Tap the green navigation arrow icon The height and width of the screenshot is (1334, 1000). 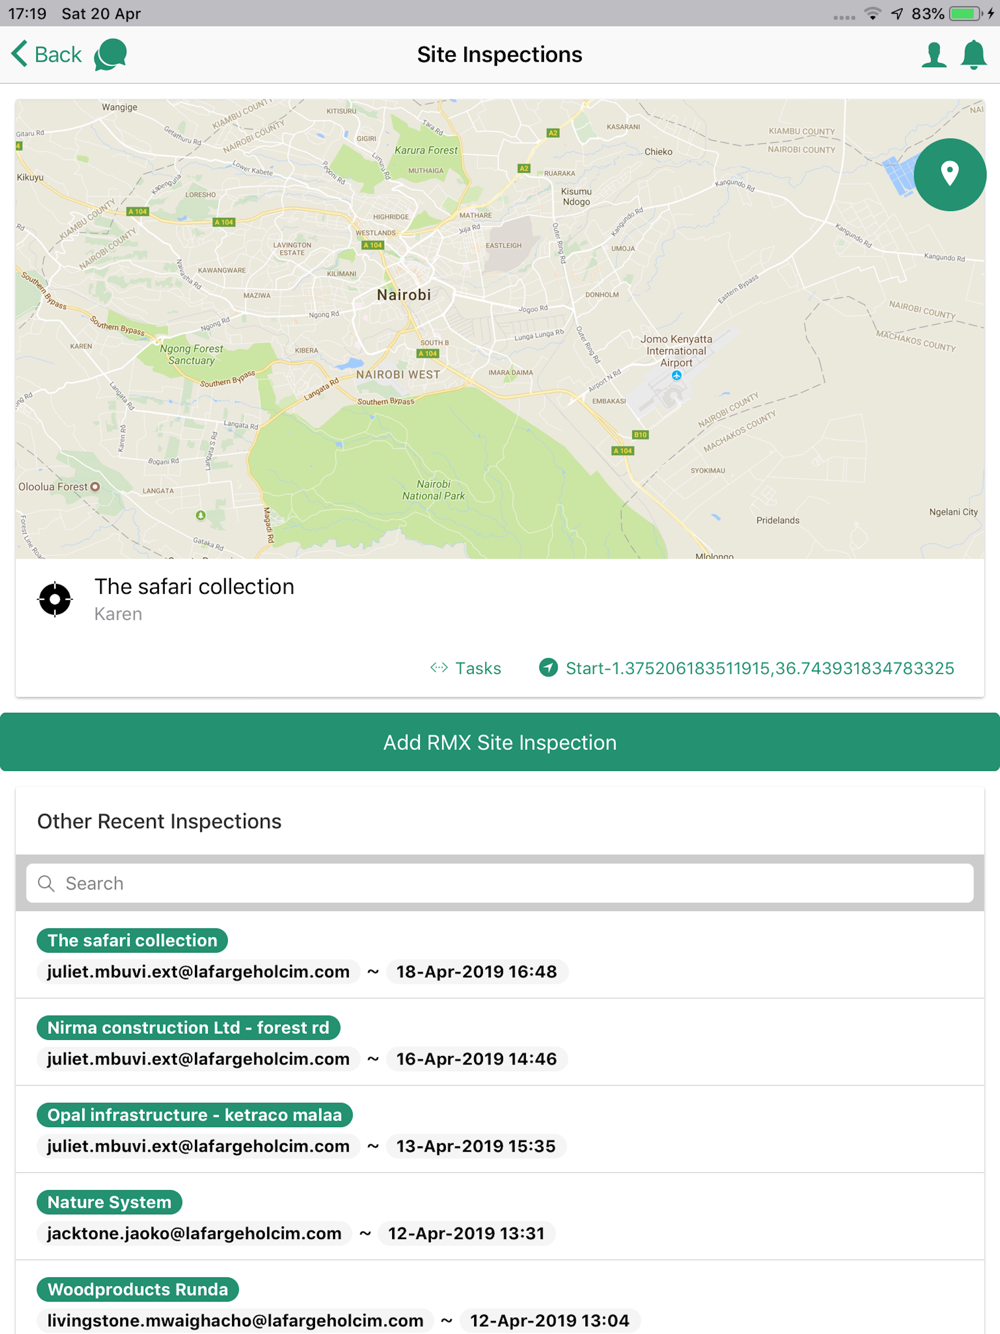(x=548, y=668)
